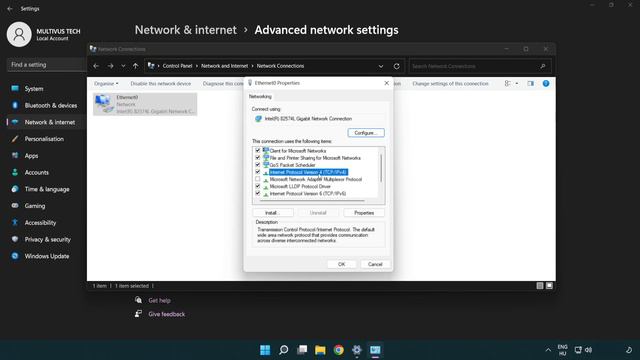
Task: Select Network & internet in sidebar
Action: tap(49, 122)
